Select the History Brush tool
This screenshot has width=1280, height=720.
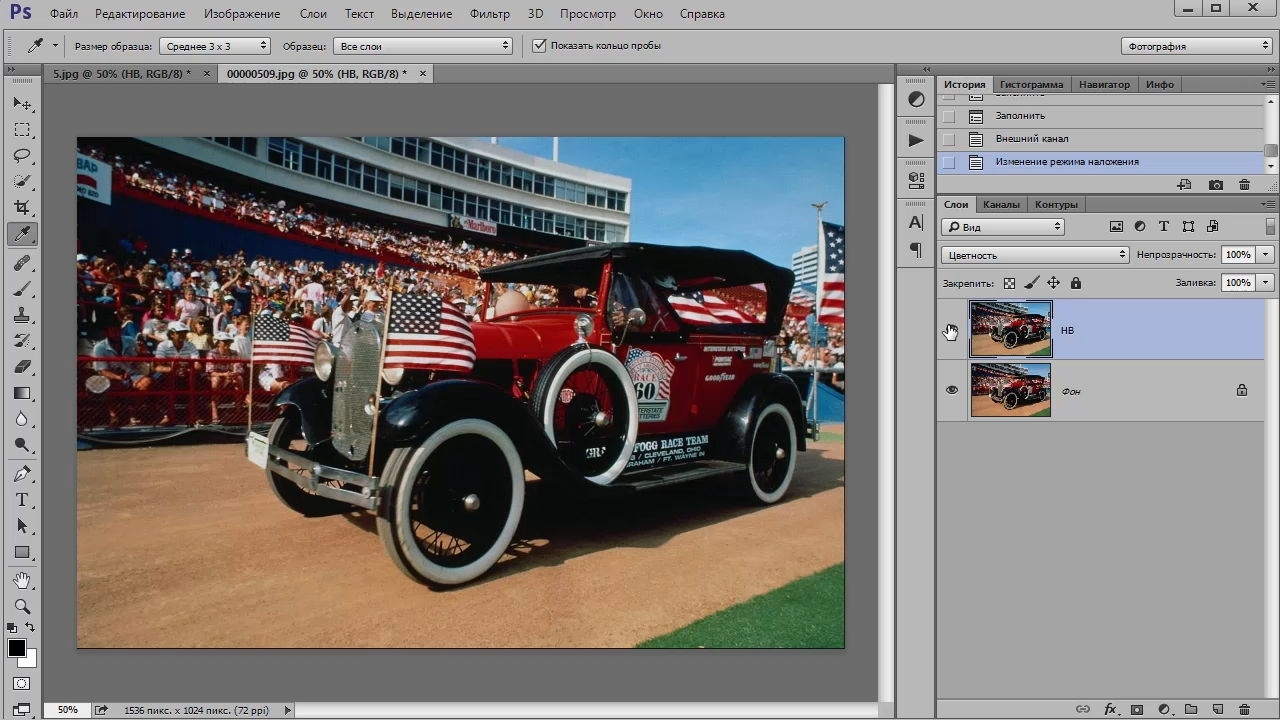click(22, 341)
